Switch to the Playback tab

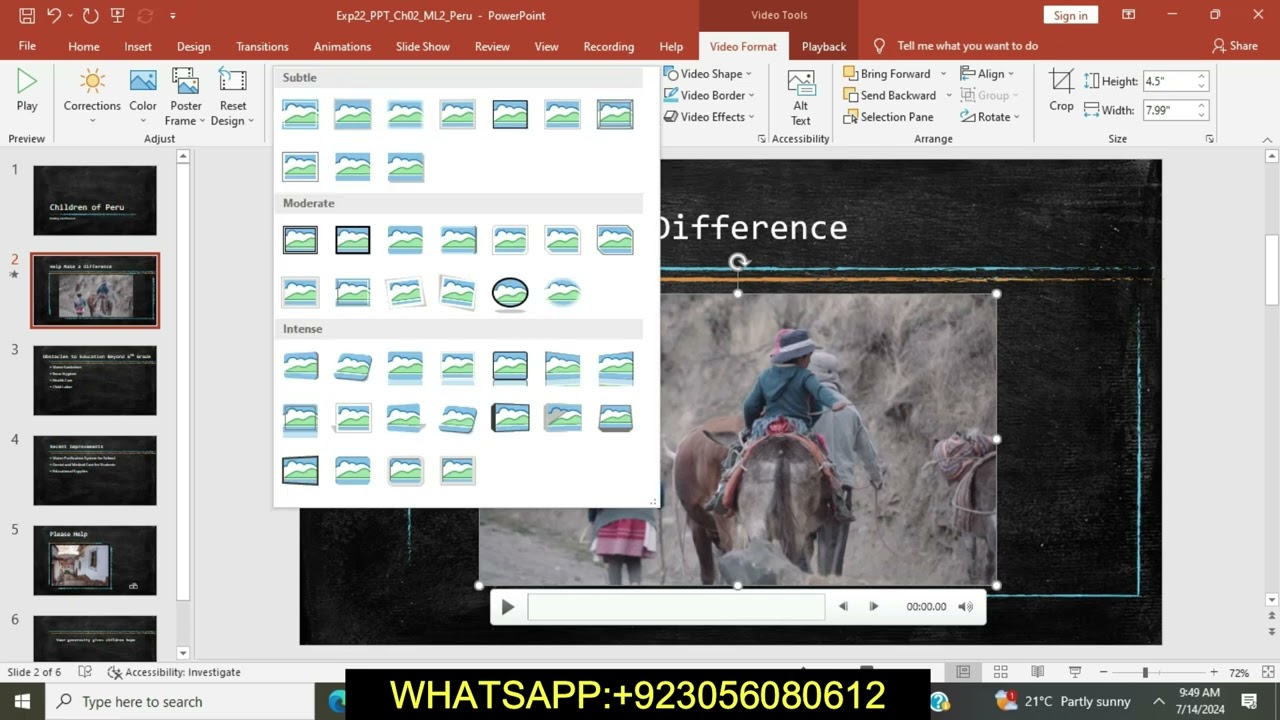click(x=824, y=46)
